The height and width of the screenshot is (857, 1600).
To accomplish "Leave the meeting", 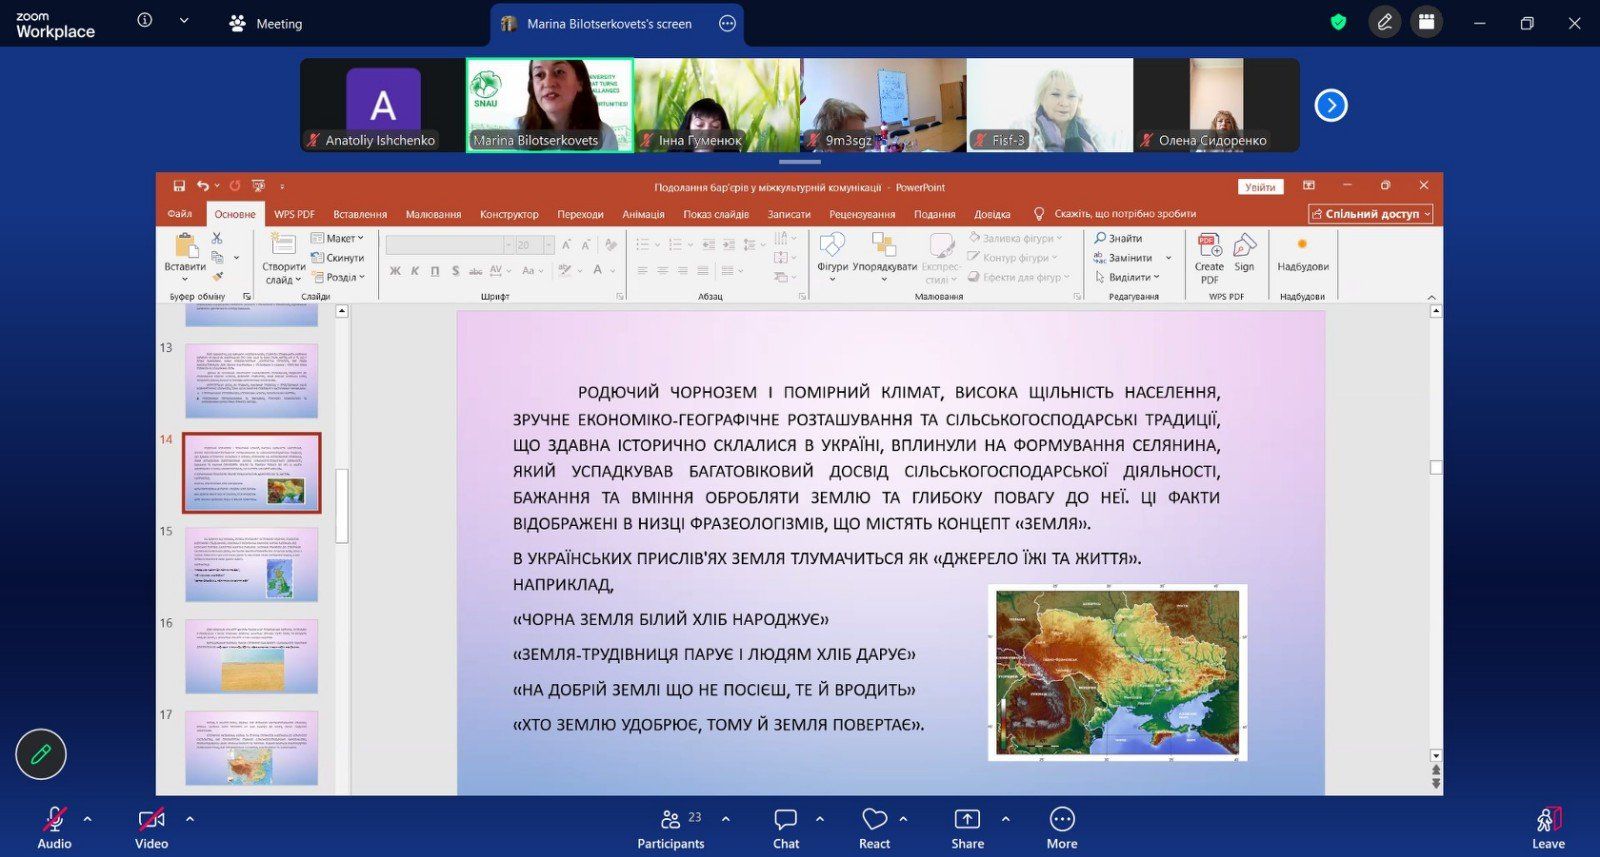I will point(1548,827).
